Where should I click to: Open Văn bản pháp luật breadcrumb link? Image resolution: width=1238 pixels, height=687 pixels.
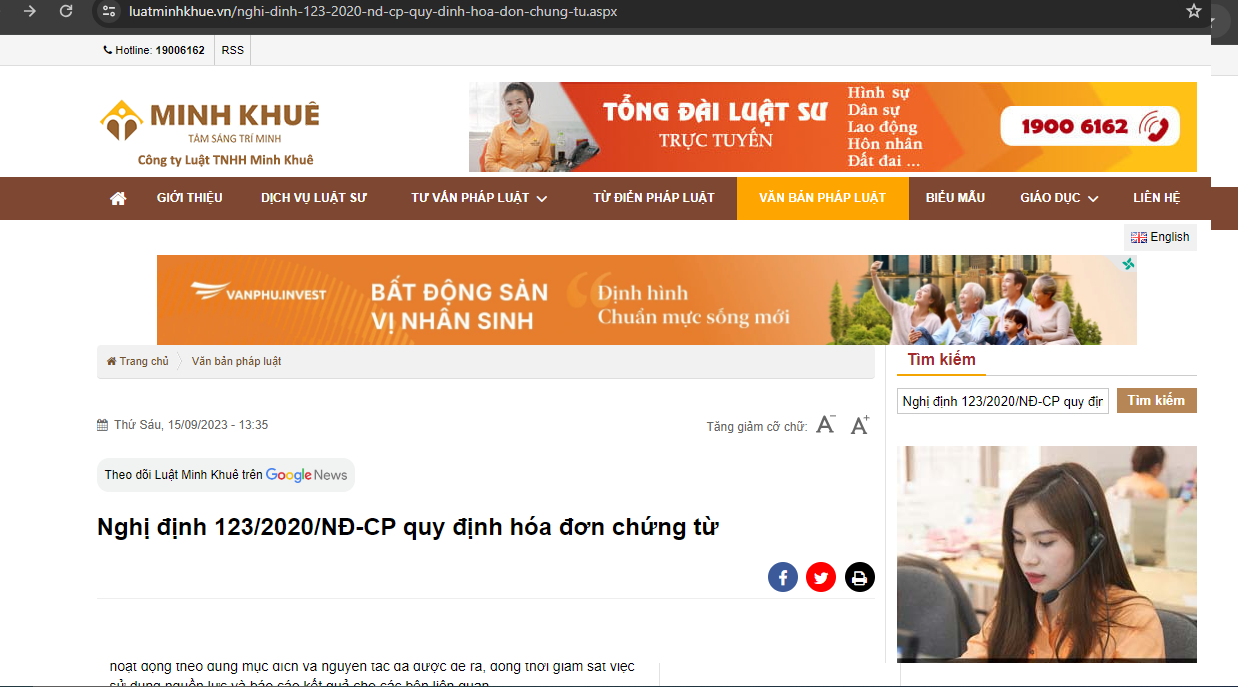click(236, 361)
